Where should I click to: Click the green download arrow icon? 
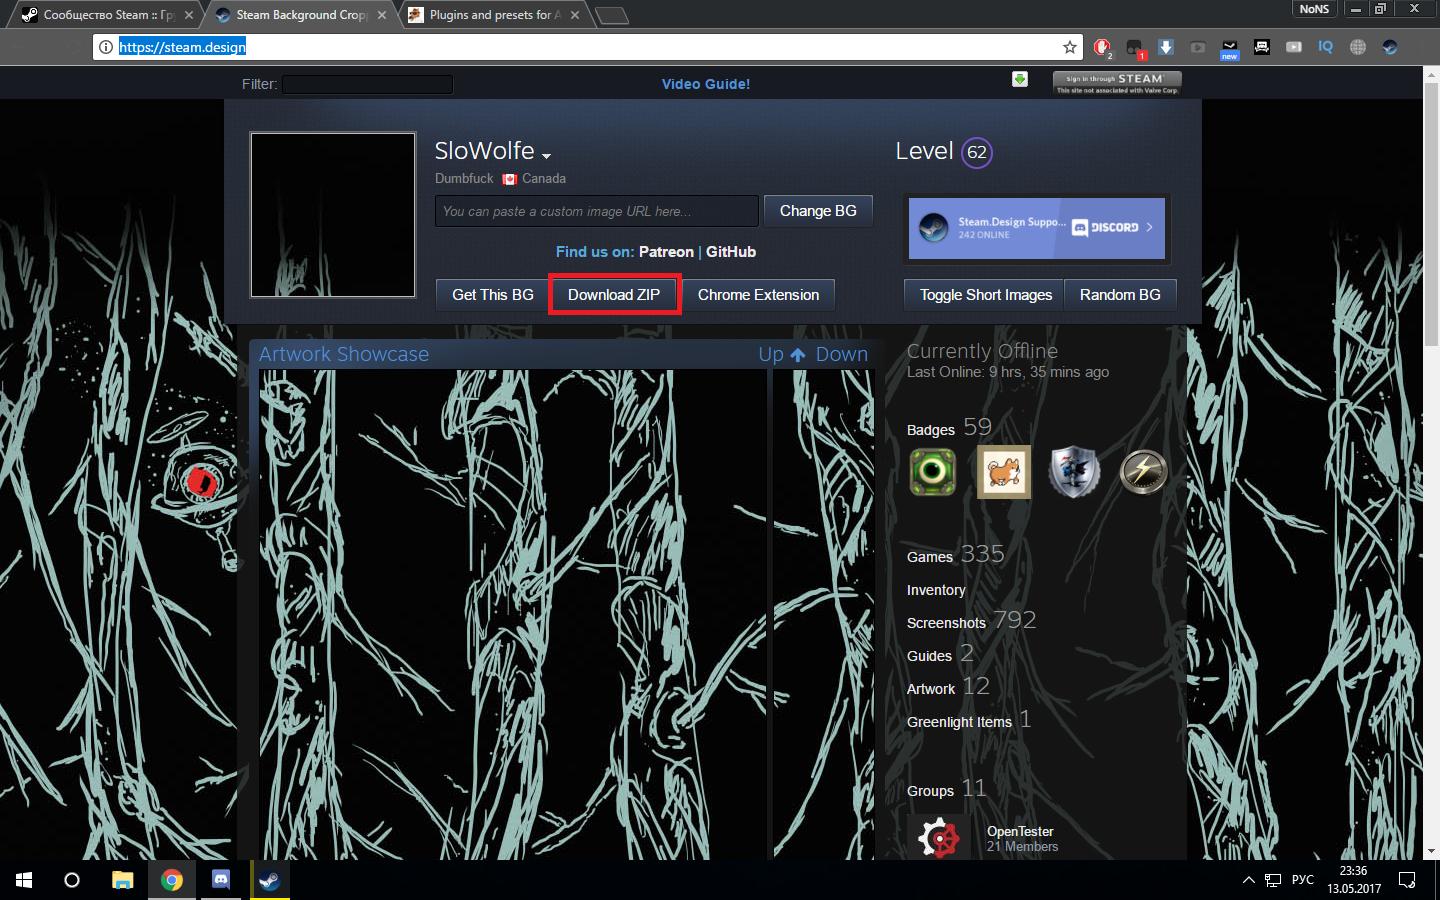point(1019,80)
